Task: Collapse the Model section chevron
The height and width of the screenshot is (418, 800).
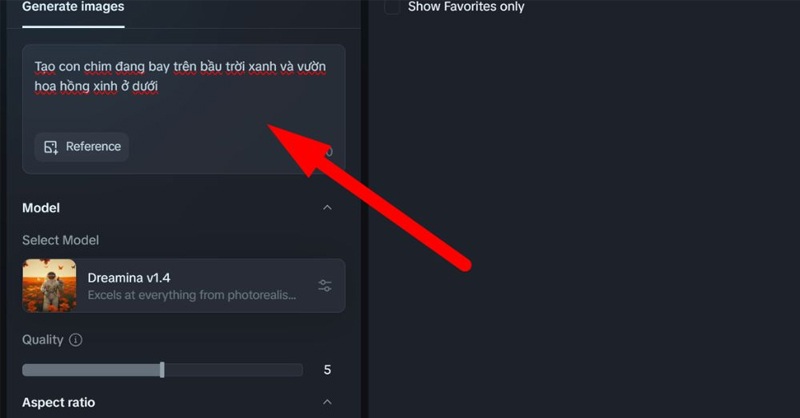Action: point(327,208)
